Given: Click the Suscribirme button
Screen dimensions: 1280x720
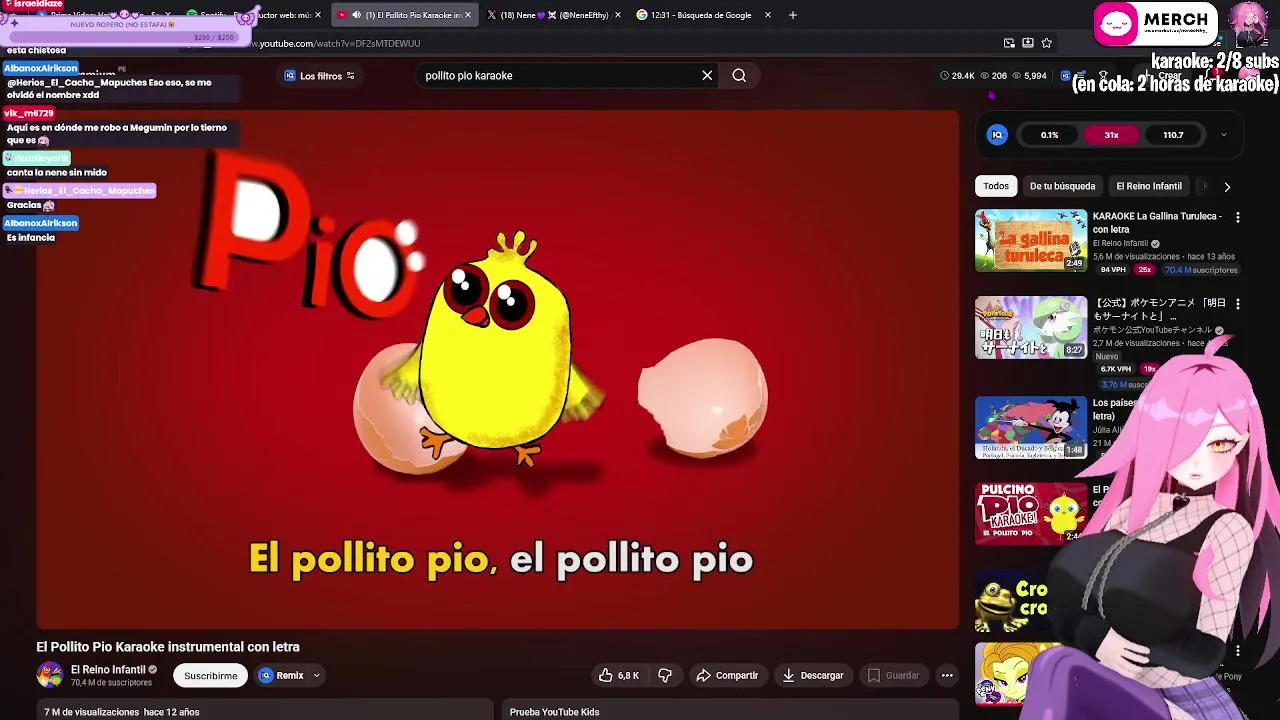Looking at the screenshot, I should (x=210, y=675).
